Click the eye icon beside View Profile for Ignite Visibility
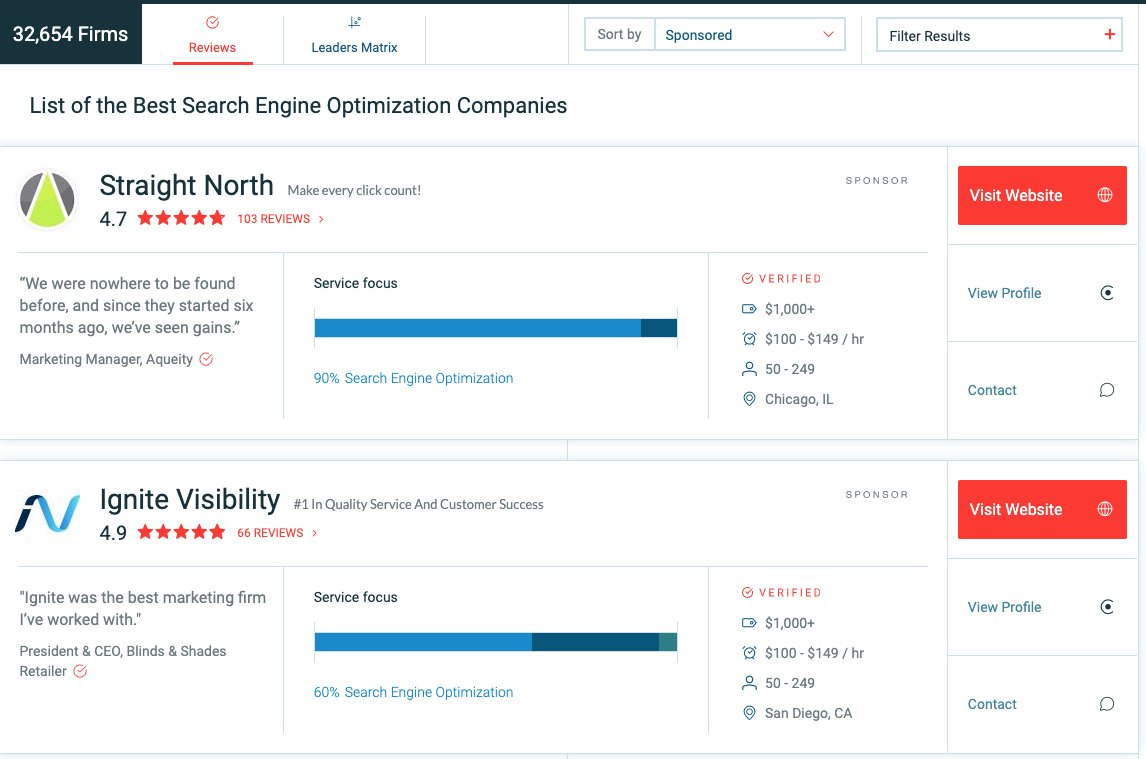1146x759 pixels. 1107,605
